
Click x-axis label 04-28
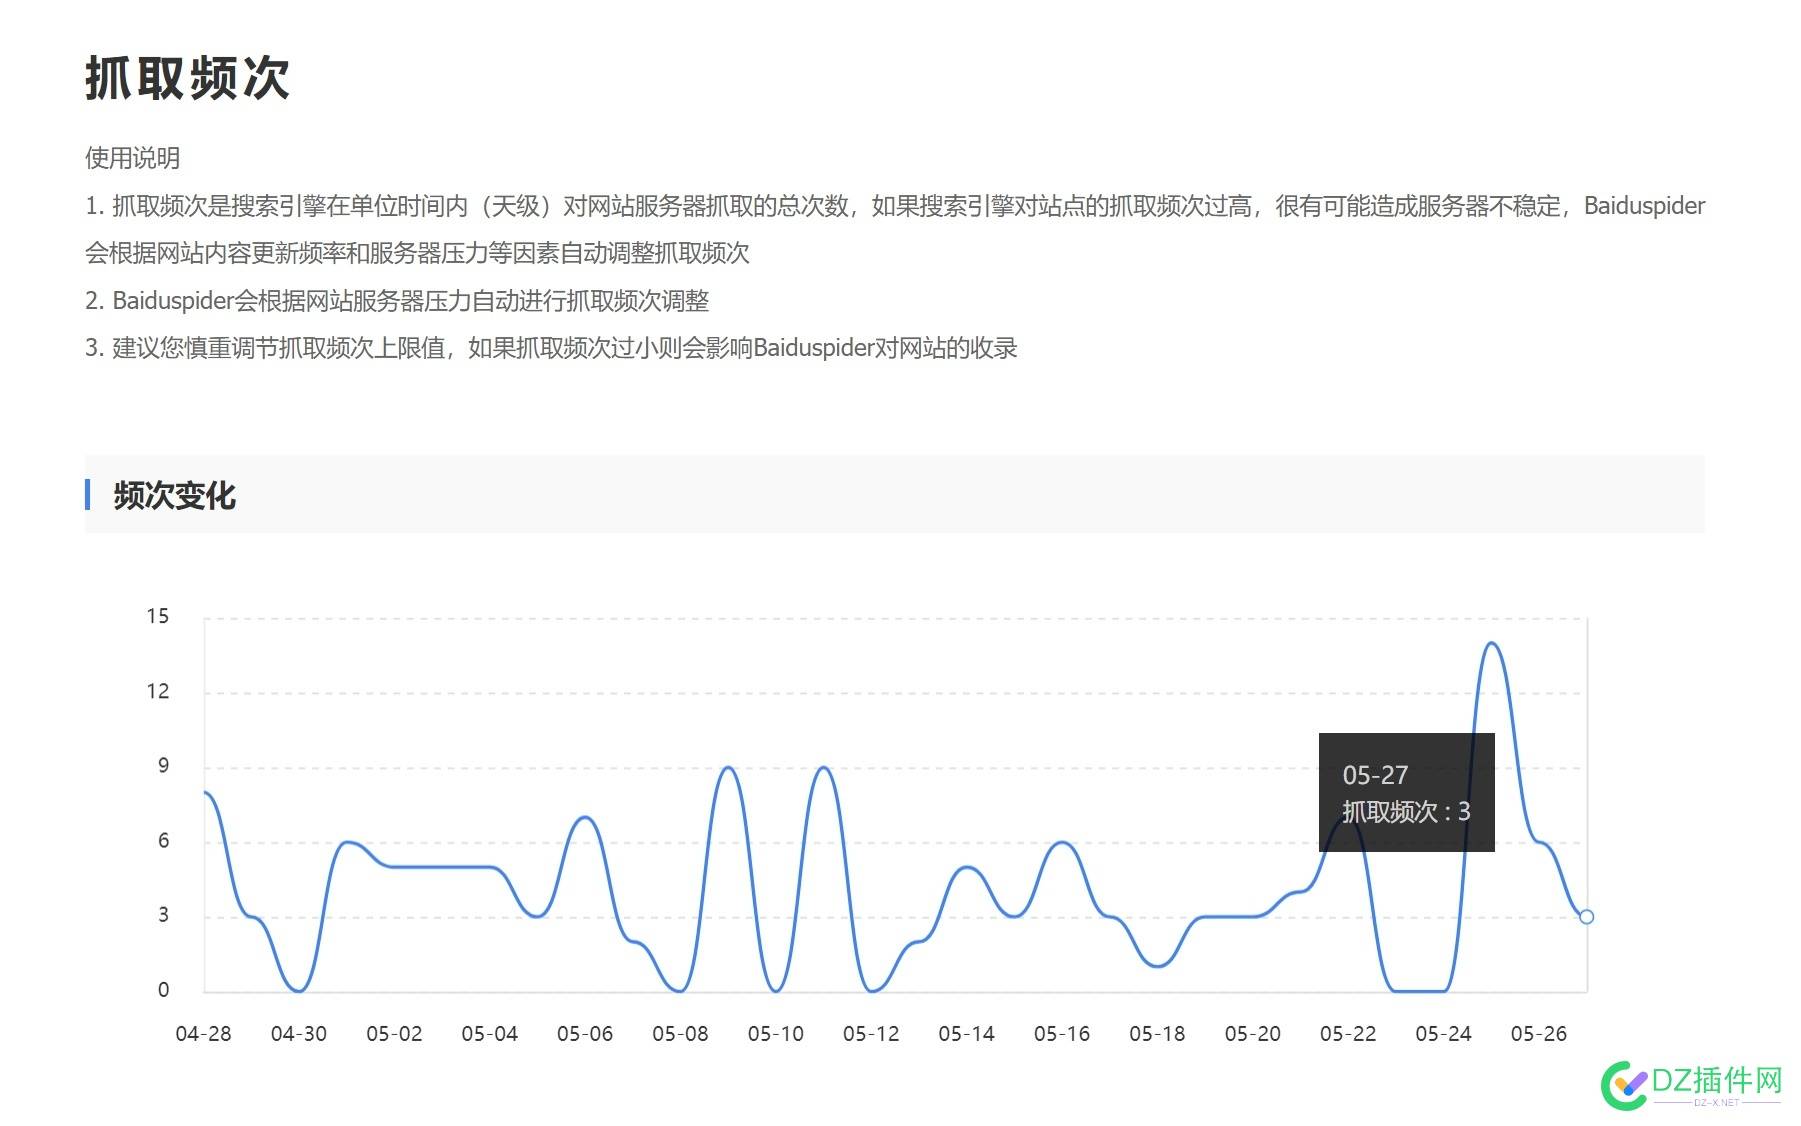(x=203, y=1034)
